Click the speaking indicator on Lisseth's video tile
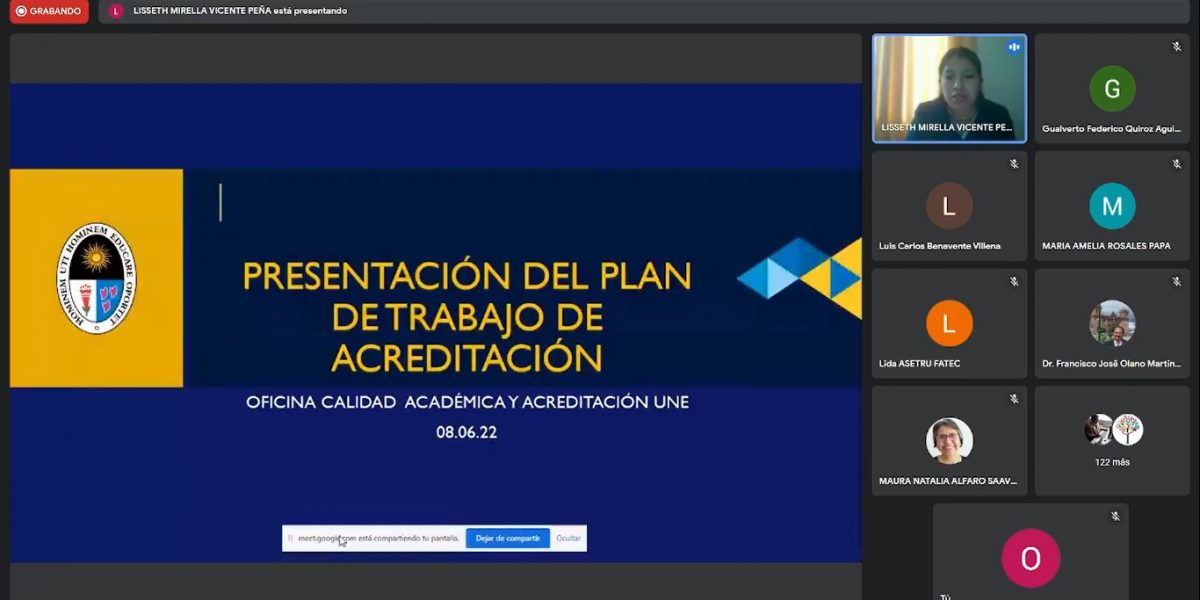 [1013, 47]
